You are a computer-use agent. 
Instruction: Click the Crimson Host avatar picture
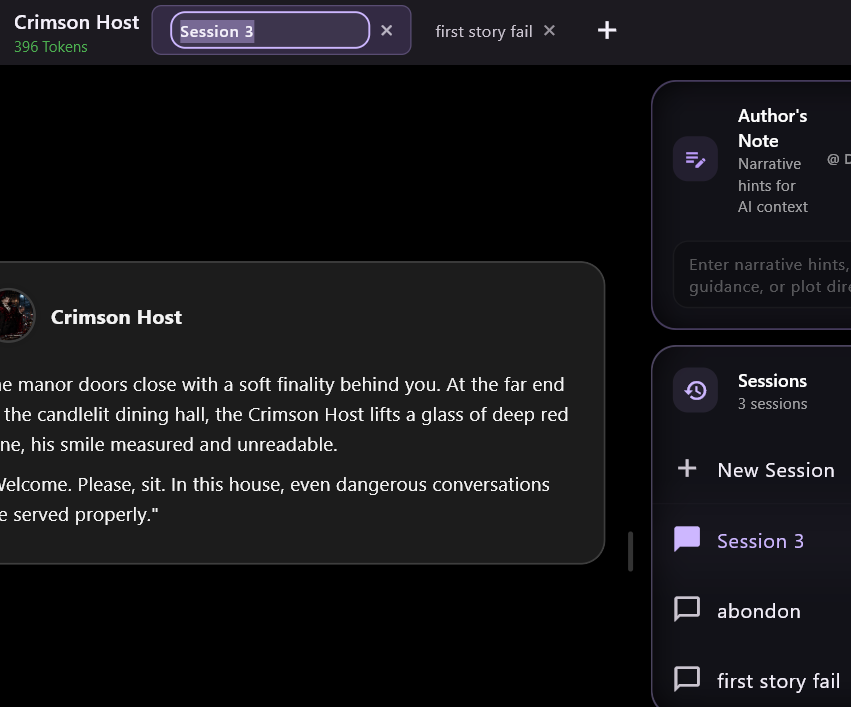pyautogui.click(x=14, y=316)
